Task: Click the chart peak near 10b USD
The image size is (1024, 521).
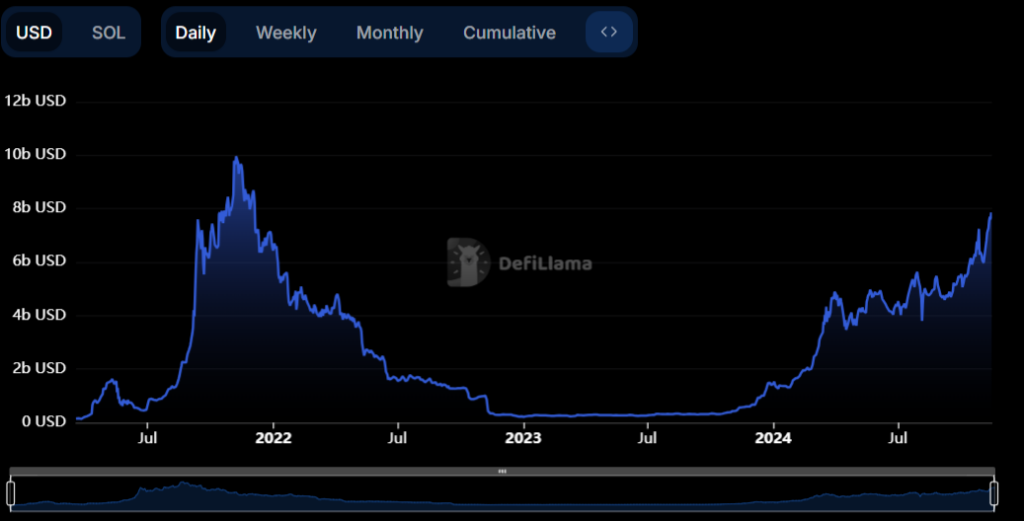Action: click(236, 158)
